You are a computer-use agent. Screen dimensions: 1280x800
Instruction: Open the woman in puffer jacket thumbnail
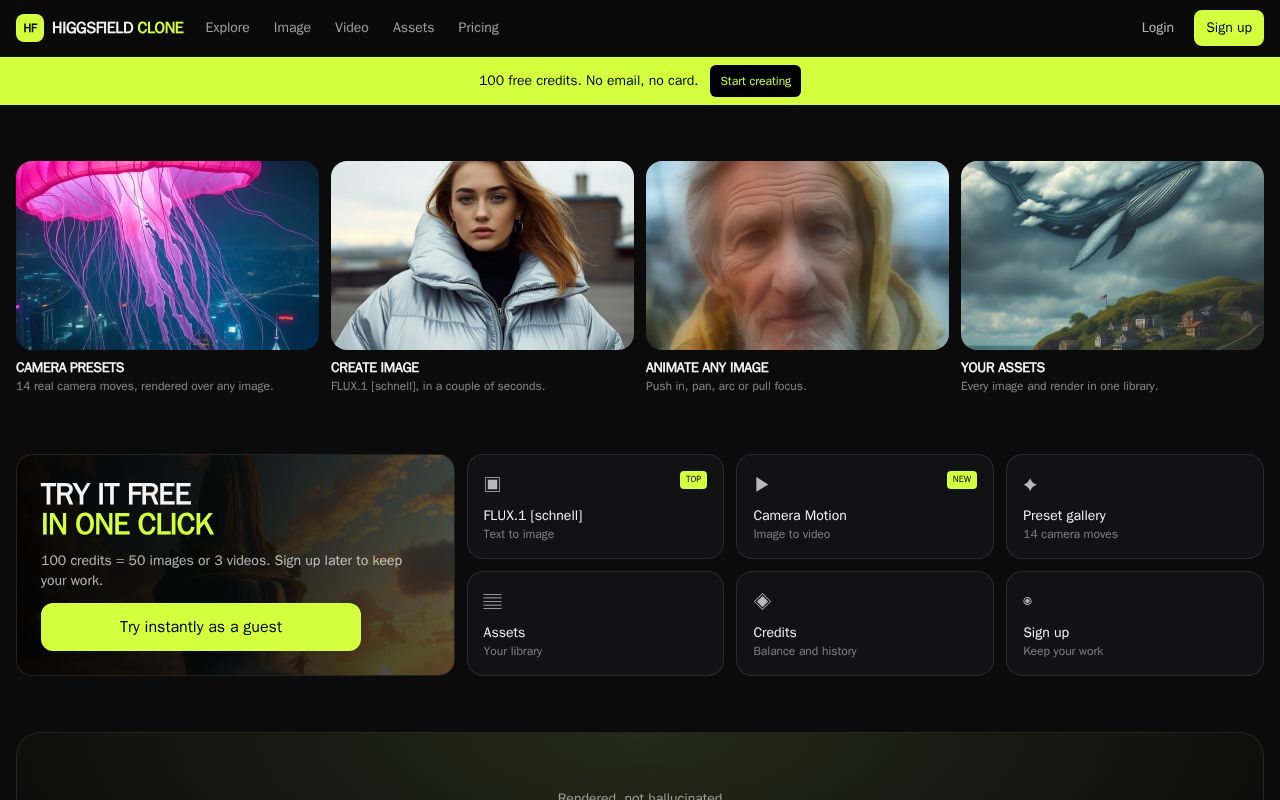482,255
